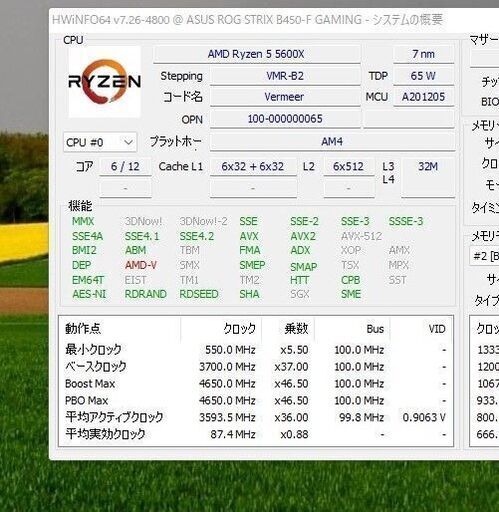Click the red AMD-V feature label
The image size is (499, 512).
coord(141,265)
